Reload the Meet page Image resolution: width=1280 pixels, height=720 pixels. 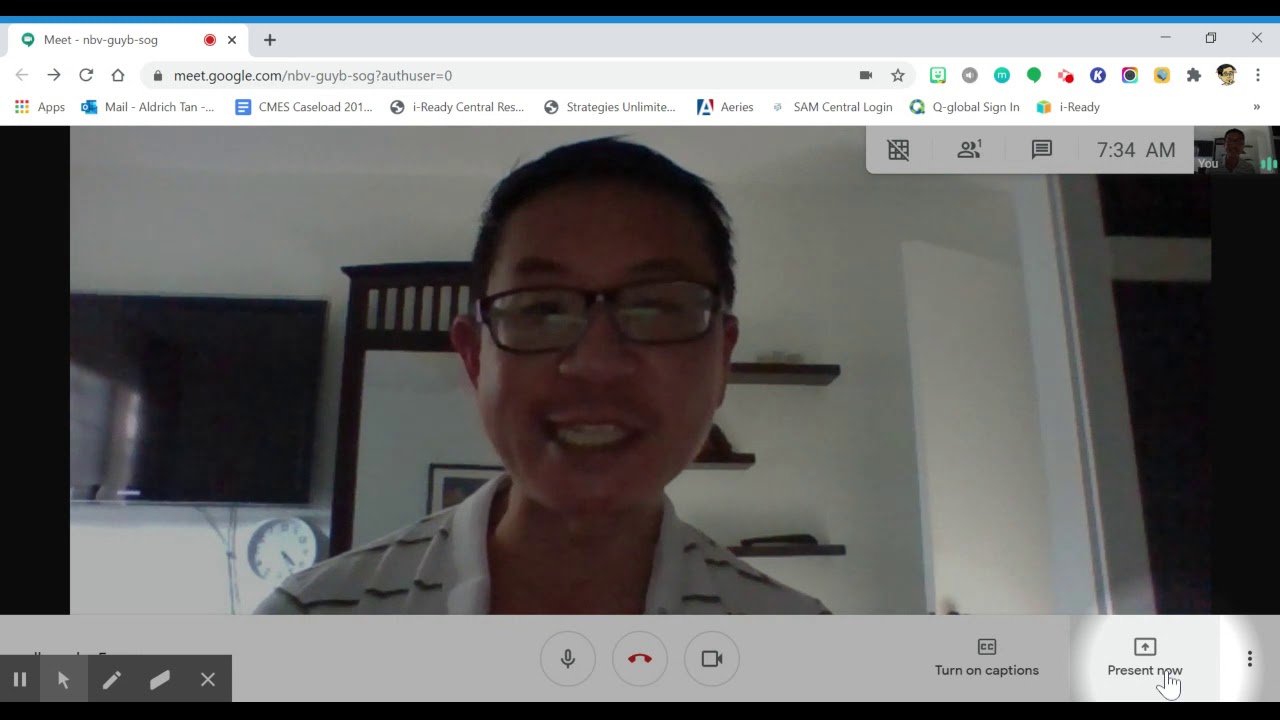pos(86,75)
